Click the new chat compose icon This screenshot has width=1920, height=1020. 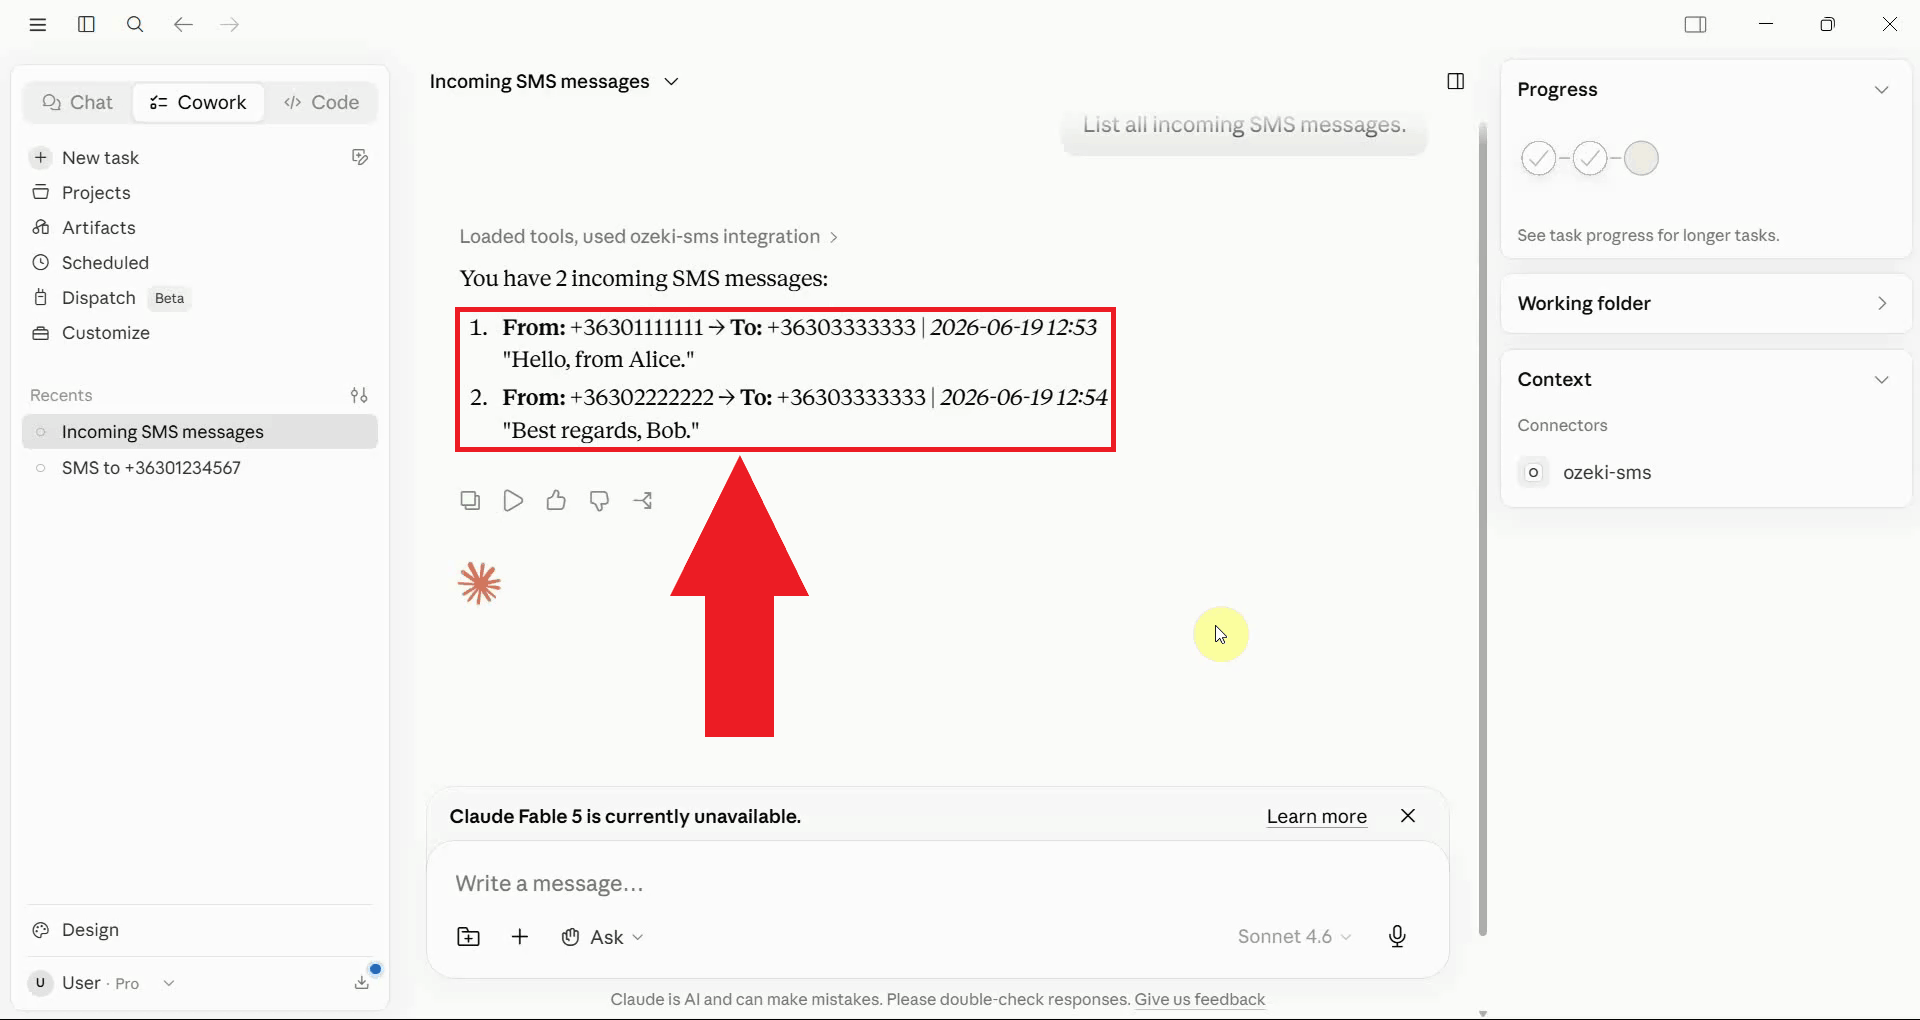(360, 157)
